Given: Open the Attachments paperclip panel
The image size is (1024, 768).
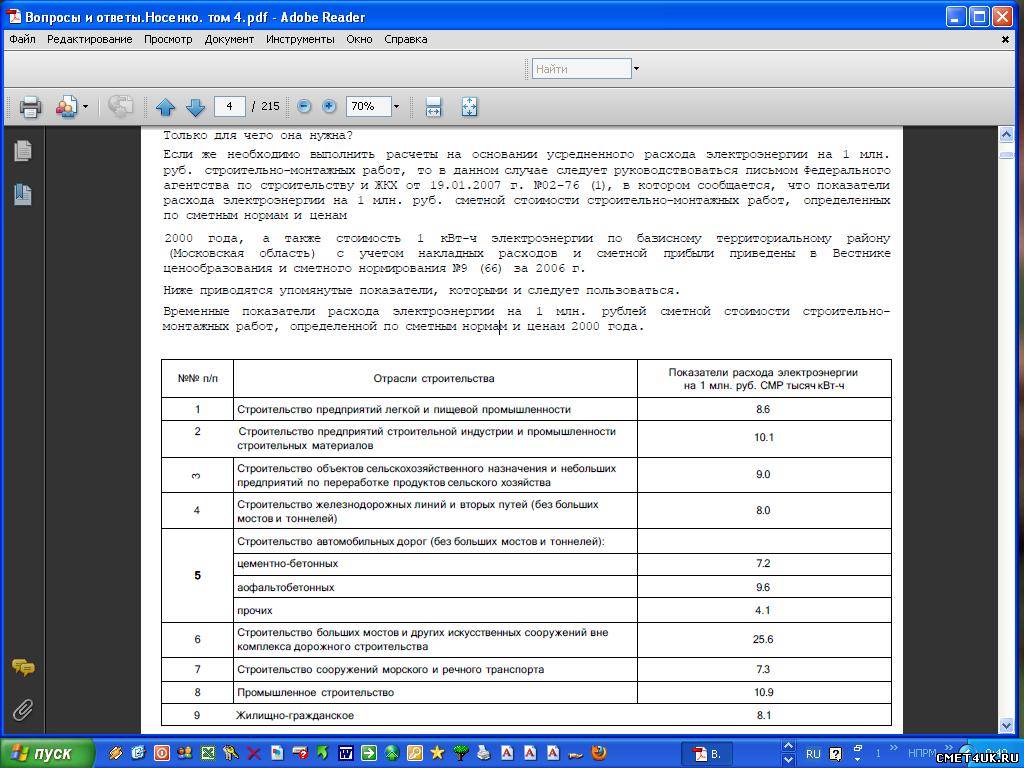Looking at the screenshot, I should click(23, 710).
